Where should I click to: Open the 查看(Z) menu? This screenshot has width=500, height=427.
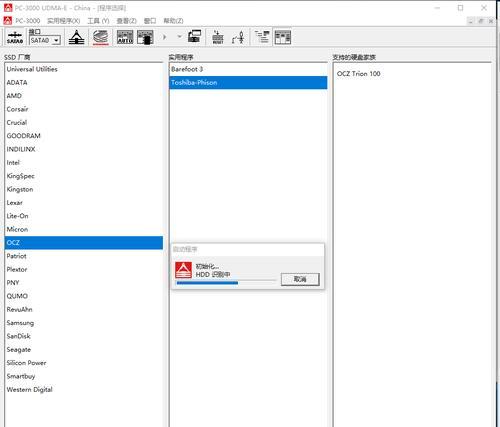[x=126, y=21]
